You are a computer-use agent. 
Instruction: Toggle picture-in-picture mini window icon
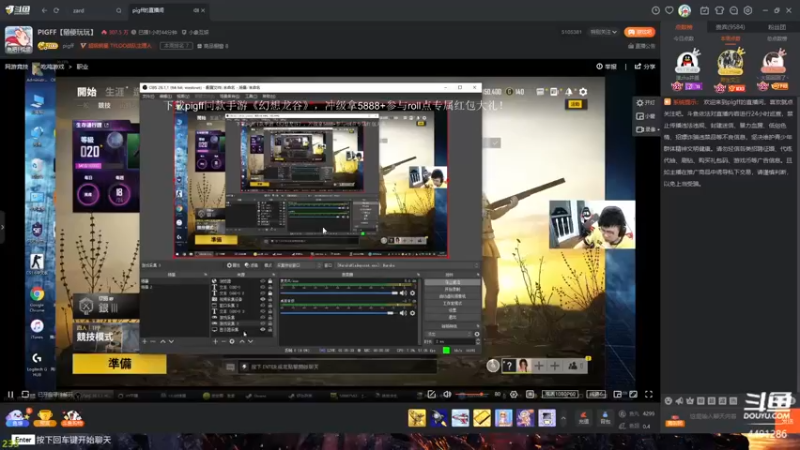tap(617, 394)
